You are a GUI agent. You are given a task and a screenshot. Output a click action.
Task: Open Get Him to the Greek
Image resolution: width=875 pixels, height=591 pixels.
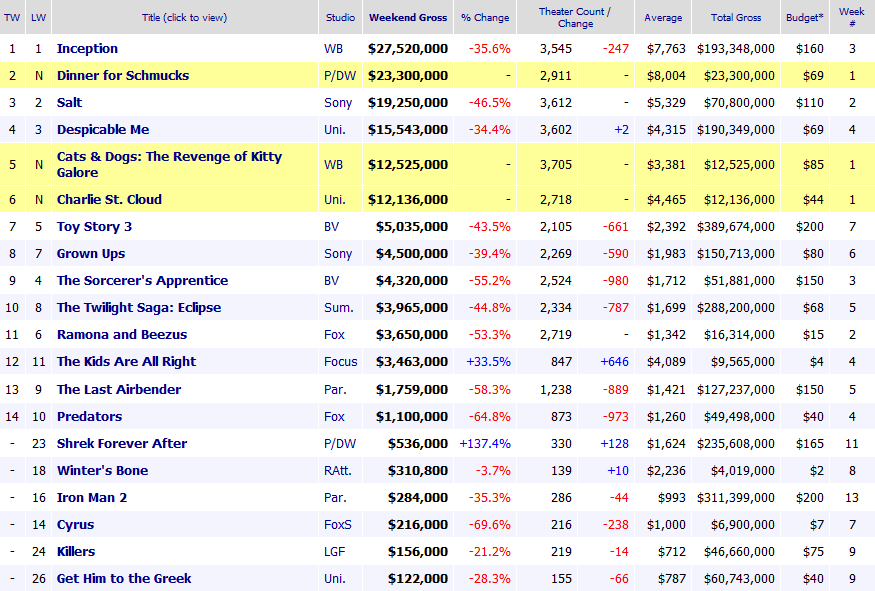(x=124, y=579)
